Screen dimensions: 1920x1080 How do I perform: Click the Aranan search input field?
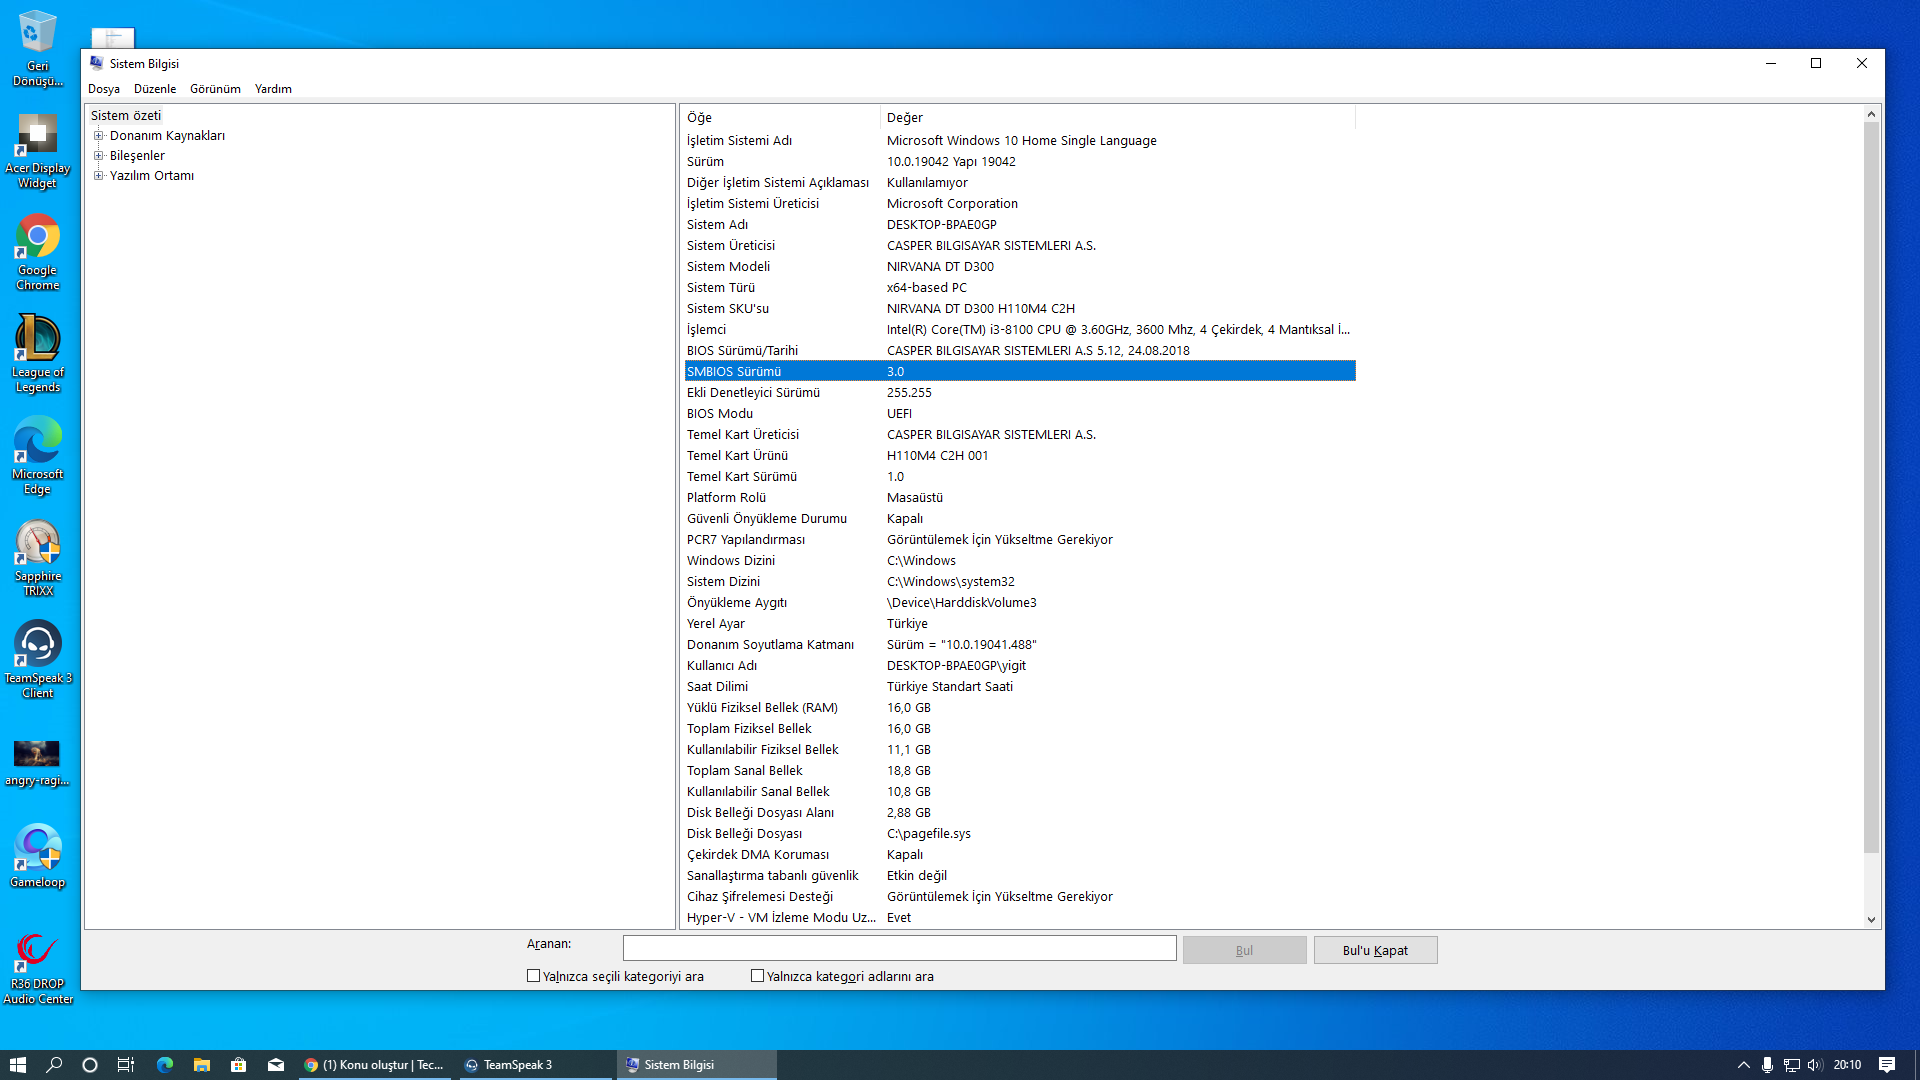(898, 948)
